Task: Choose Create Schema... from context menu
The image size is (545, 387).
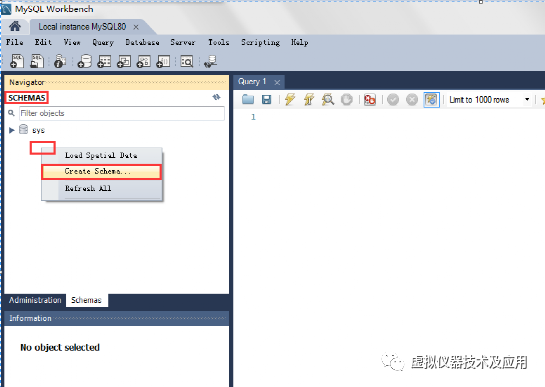Action: pyautogui.click(x=101, y=172)
